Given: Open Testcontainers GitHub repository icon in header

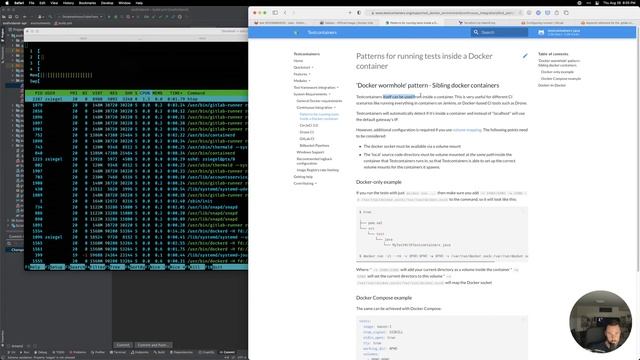Looking at the screenshot, I should [541, 32].
